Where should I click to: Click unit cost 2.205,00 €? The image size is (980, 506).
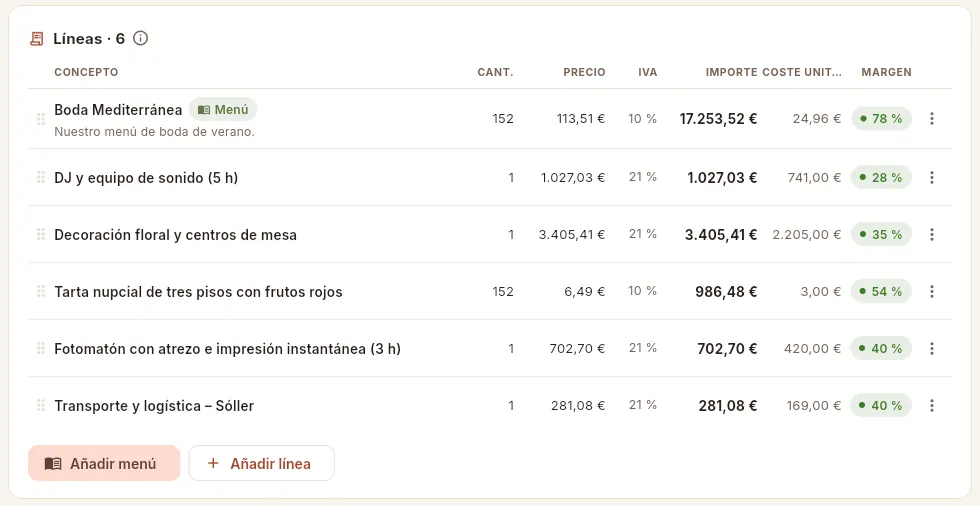click(807, 234)
